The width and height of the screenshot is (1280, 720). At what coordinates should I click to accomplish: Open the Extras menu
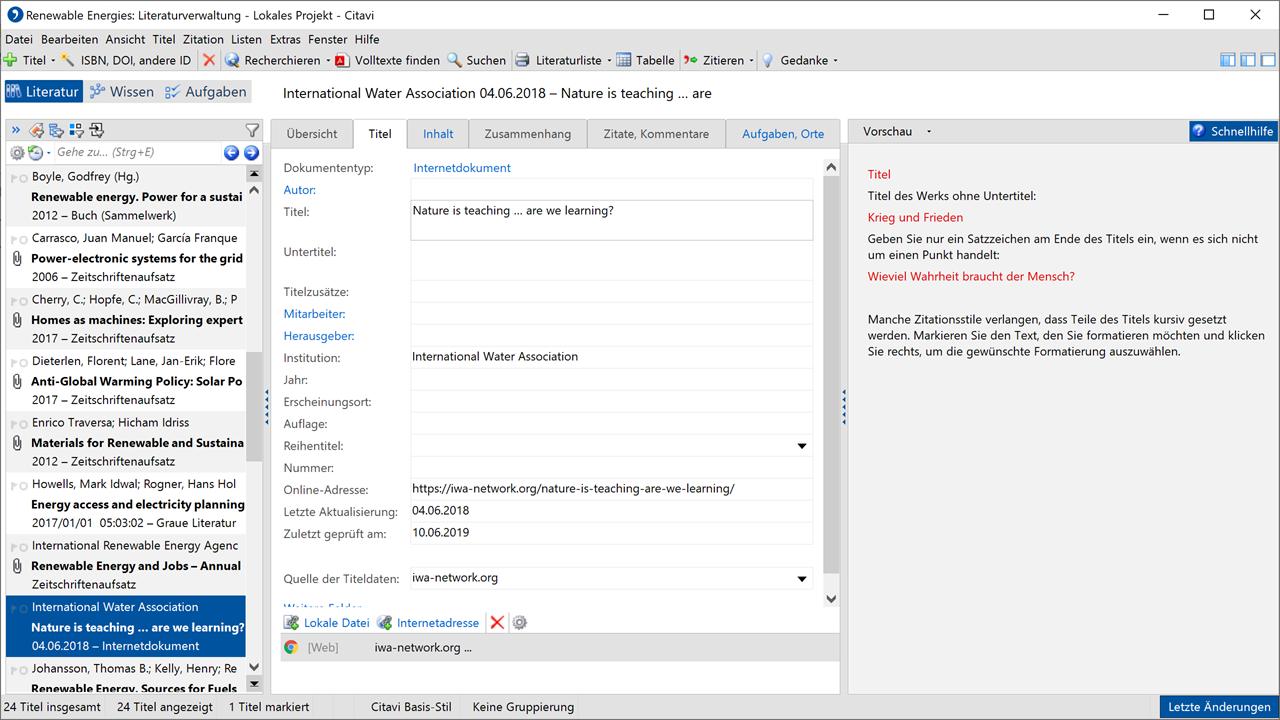click(x=285, y=39)
